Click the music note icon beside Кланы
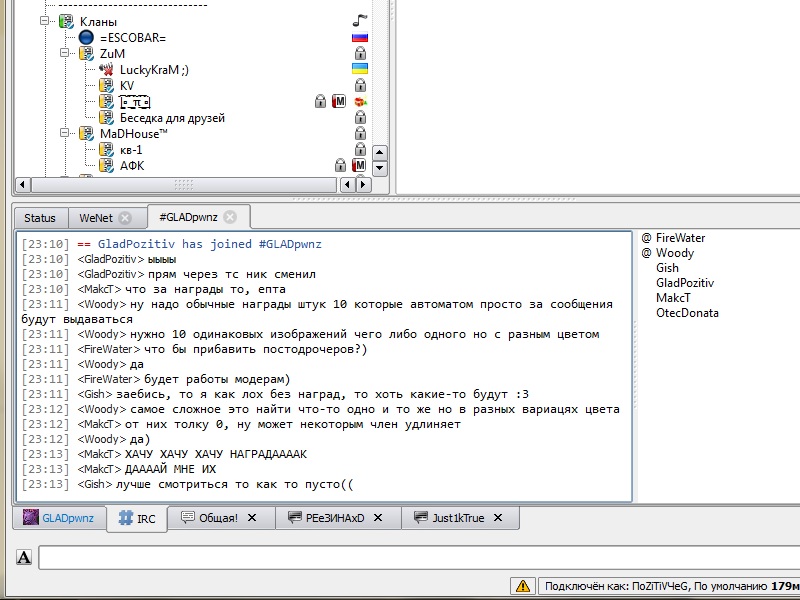 360,21
